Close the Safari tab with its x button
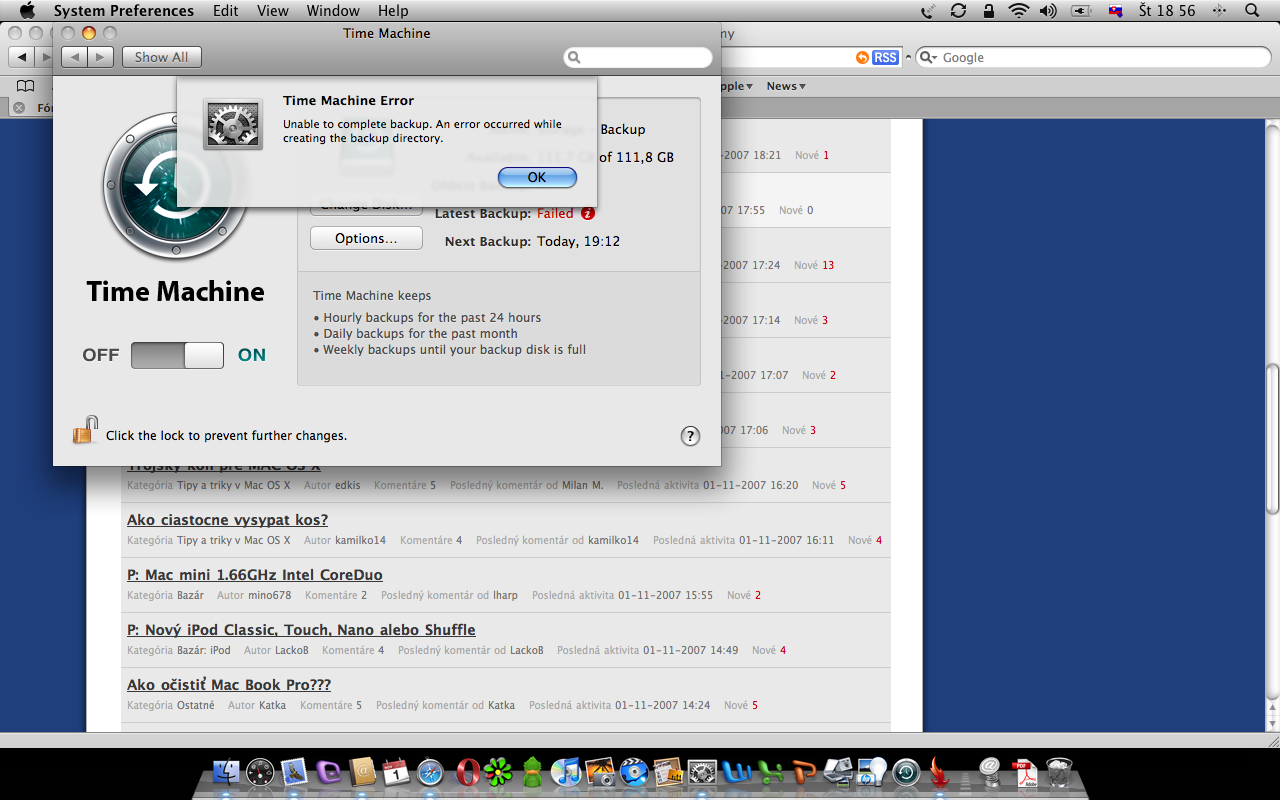The height and width of the screenshot is (800, 1280). 19,107
